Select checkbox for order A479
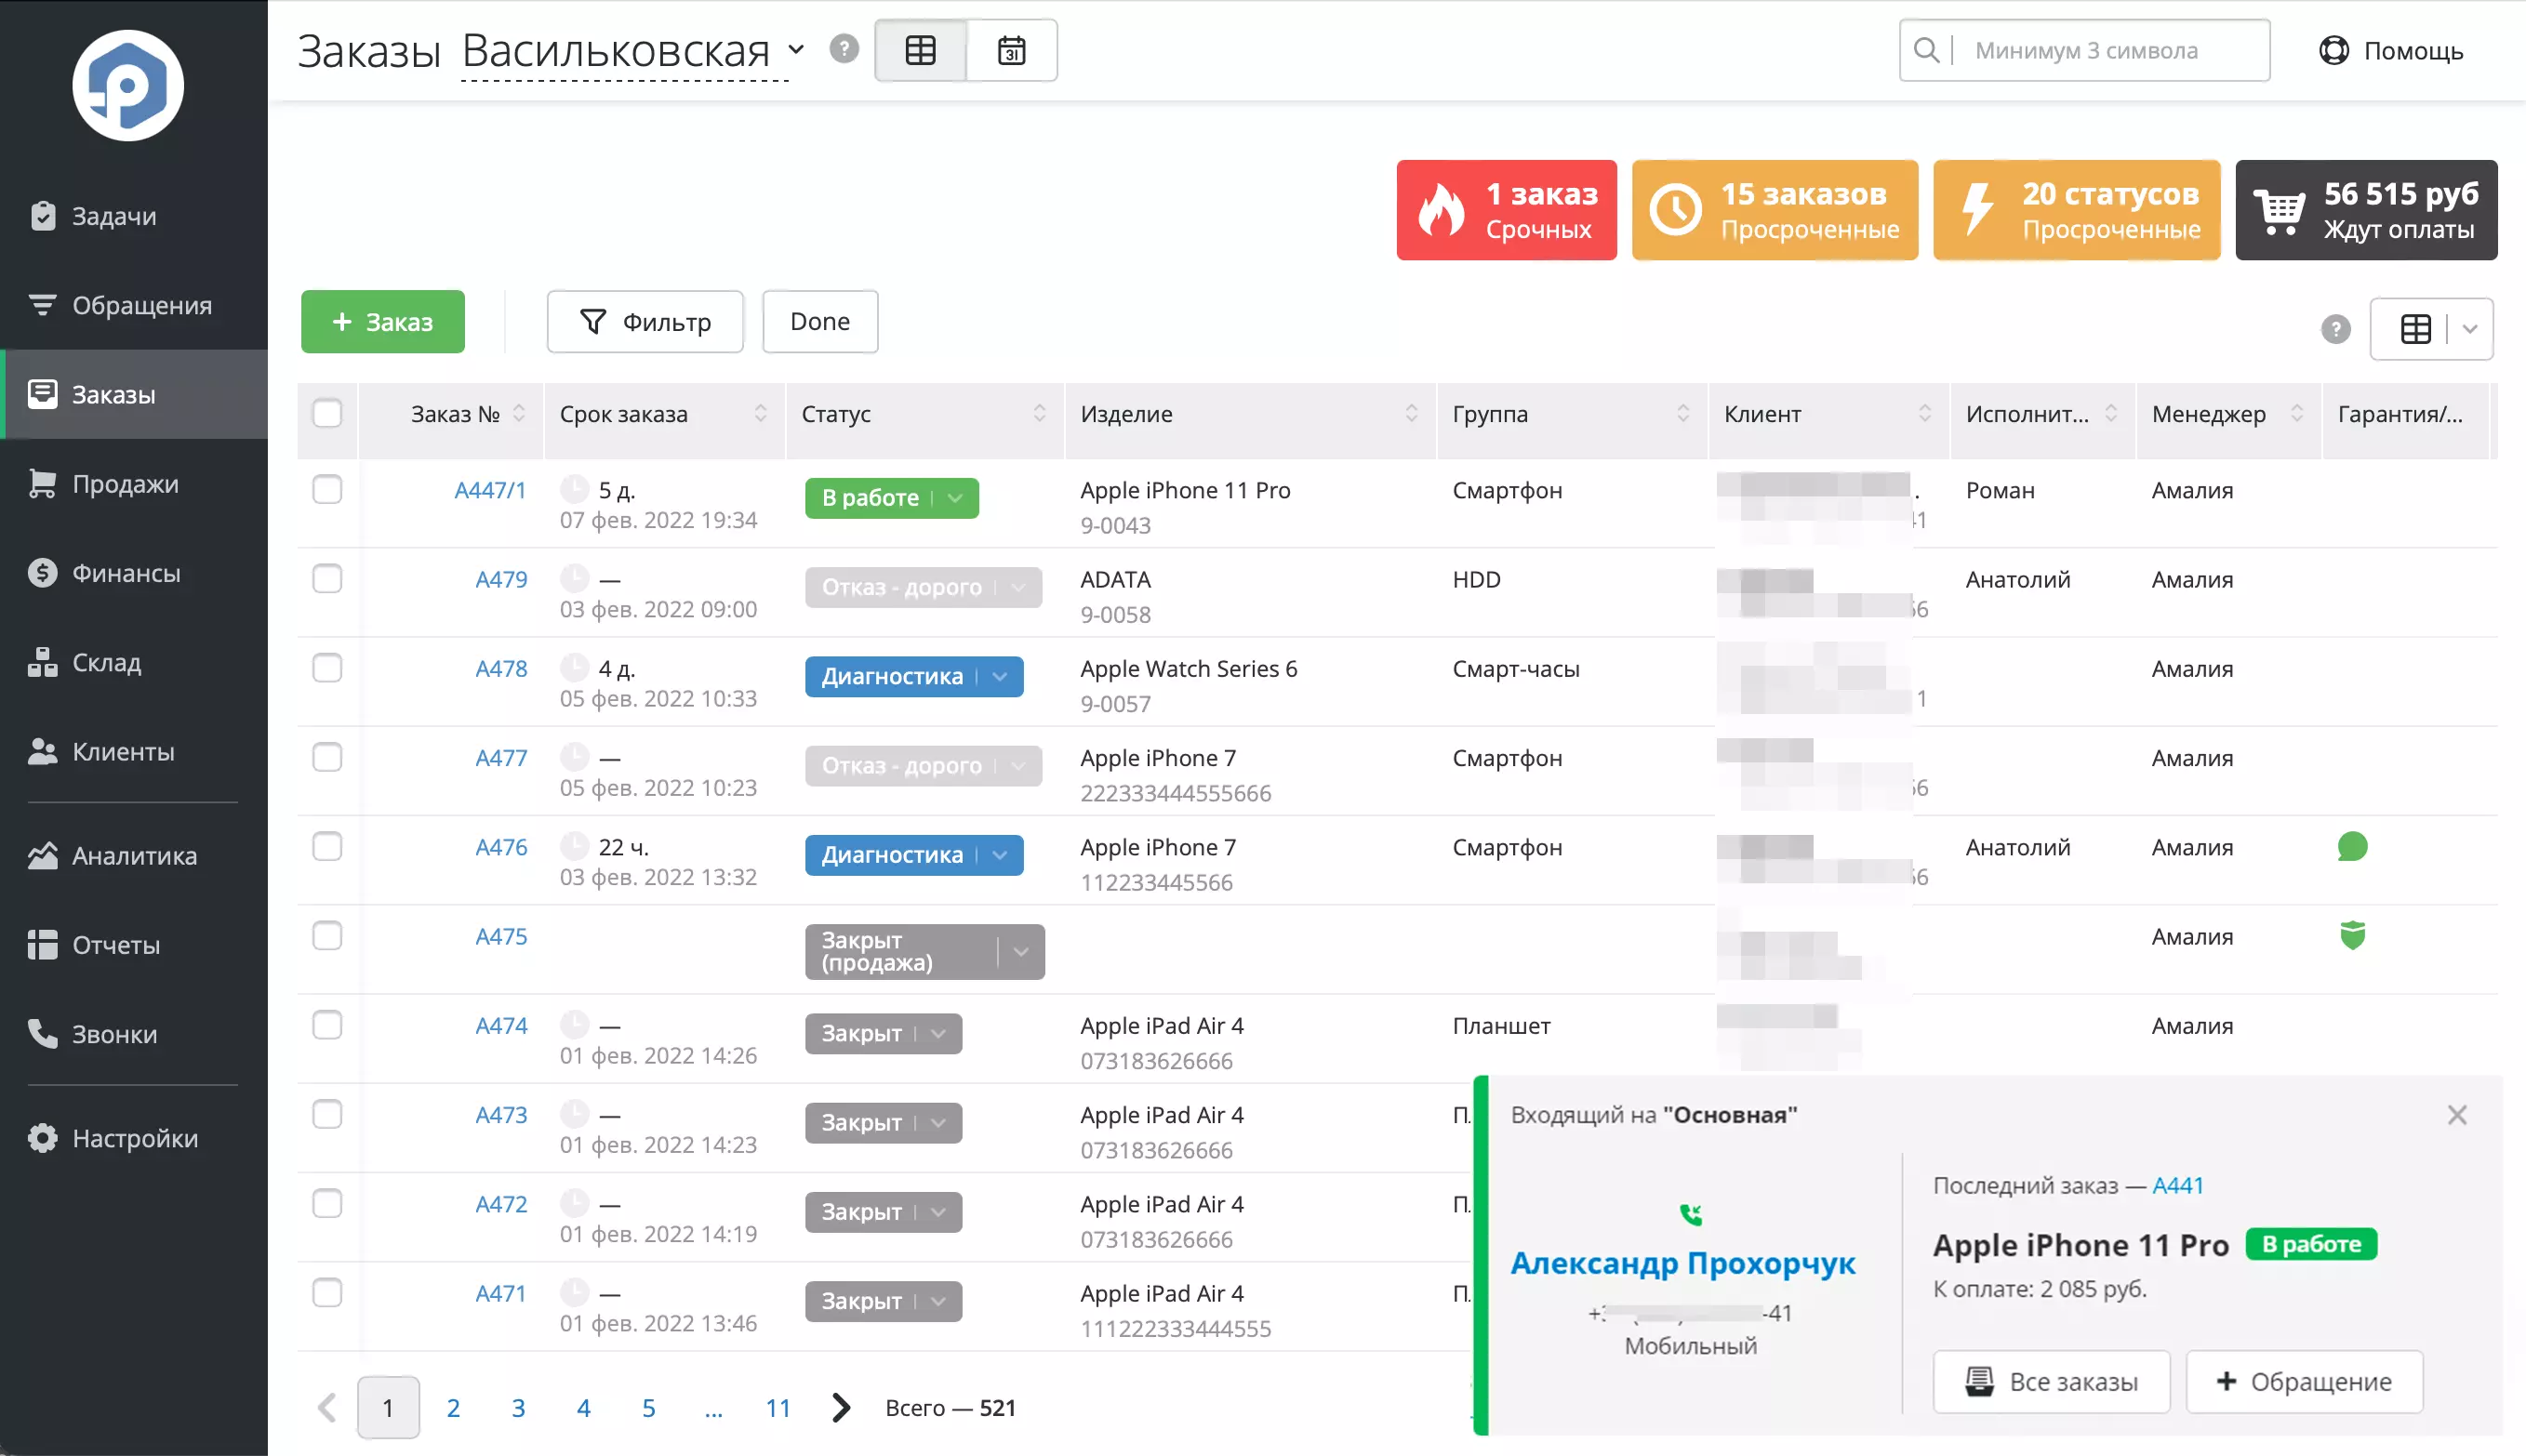Screen dimensions: 2526x1456 click(x=327, y=578)
